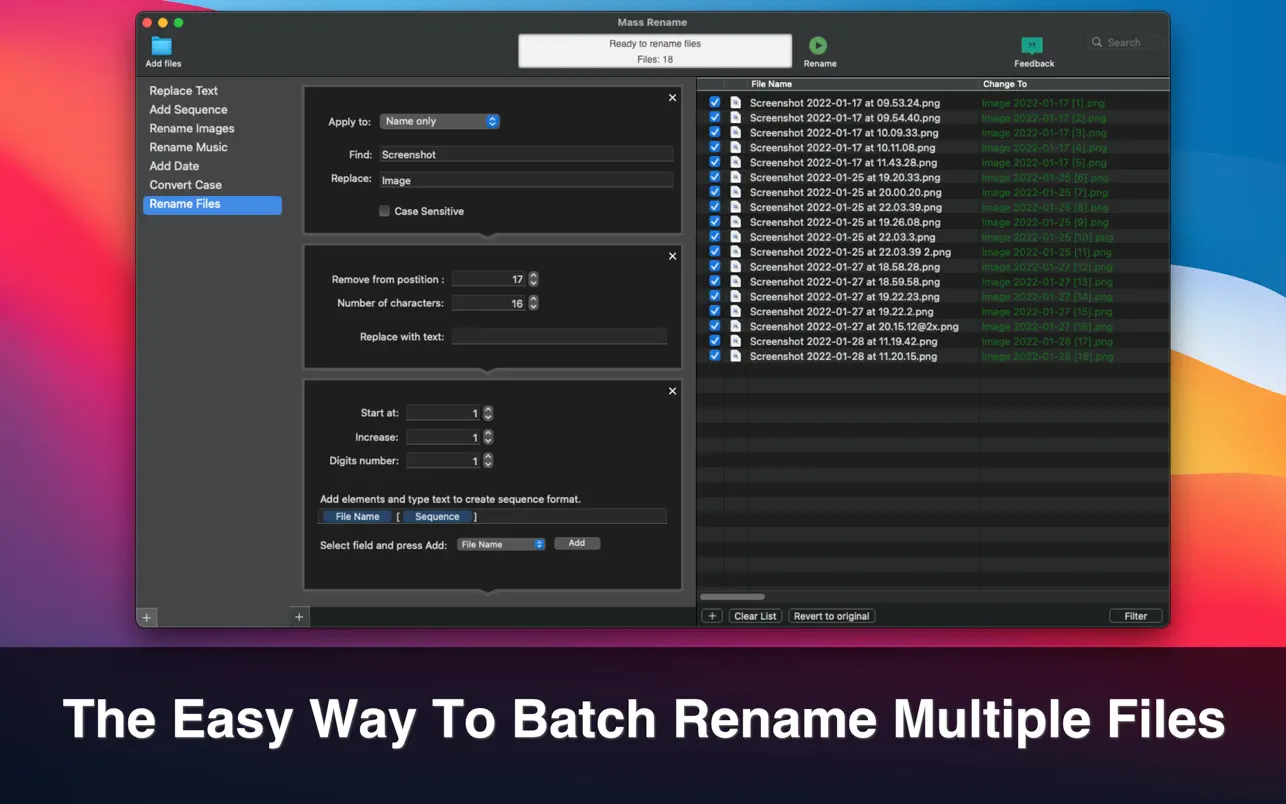Click the File Name token in format
Viewport: 1286px width, 804px height.
click(x=357, y=517)
